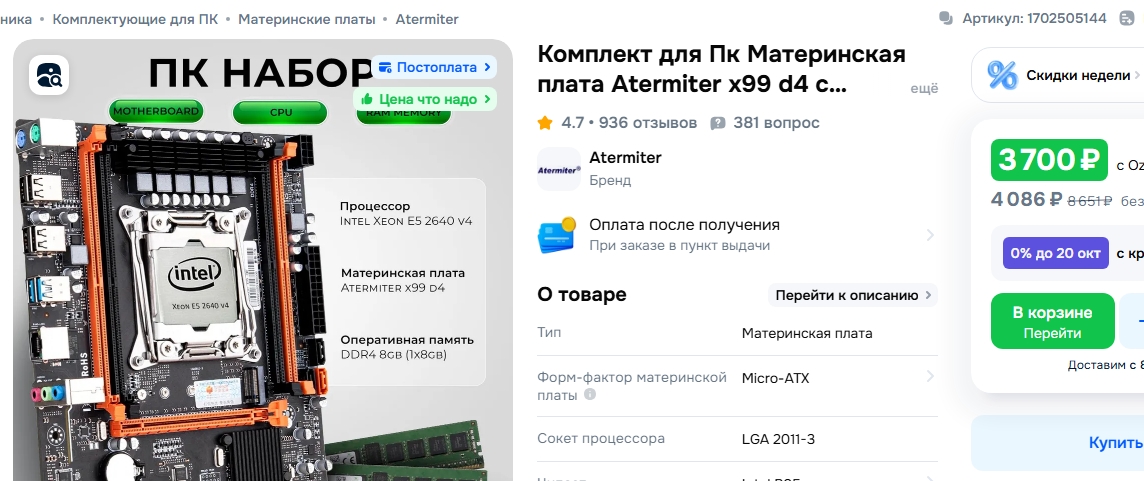Click the Сокет процессора label
The height and width of the screenshot is (481, 1144).
tap(600, 439)
